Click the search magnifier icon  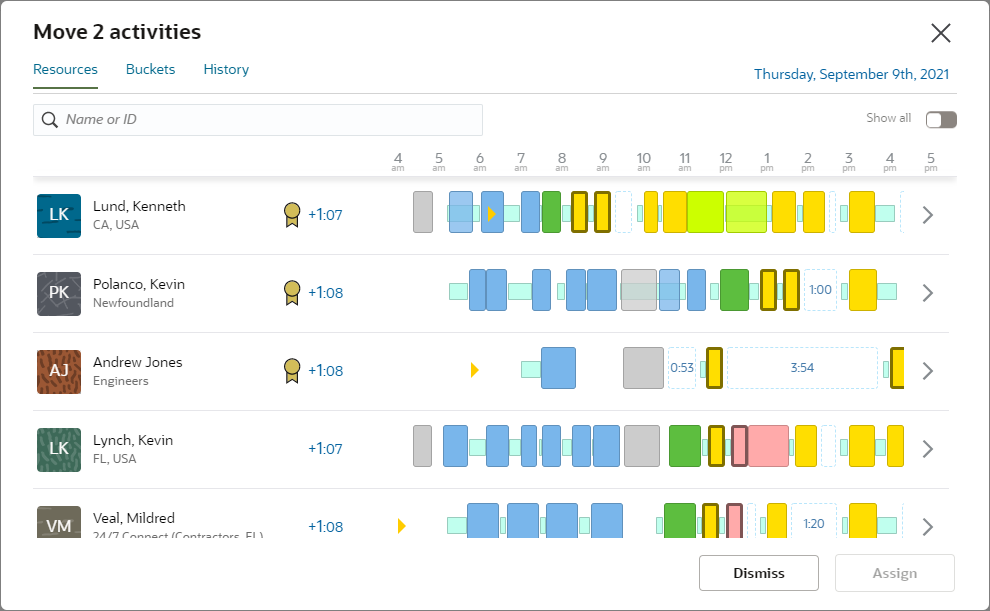(x=49, y=120)
